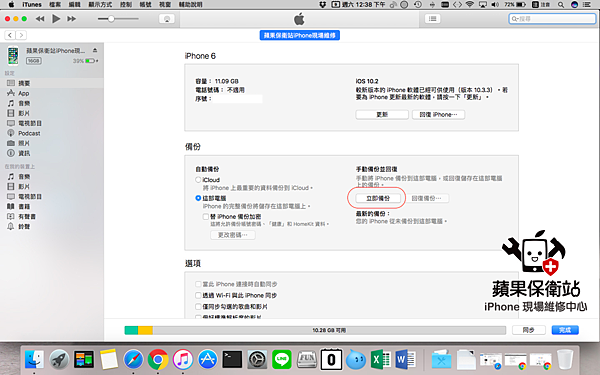Click the 回復 iPhone… button

tap(438, 114)
